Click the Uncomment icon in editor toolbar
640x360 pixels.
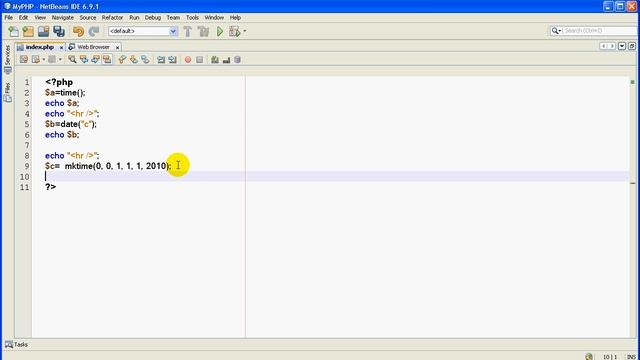click(x=226, y=60)
